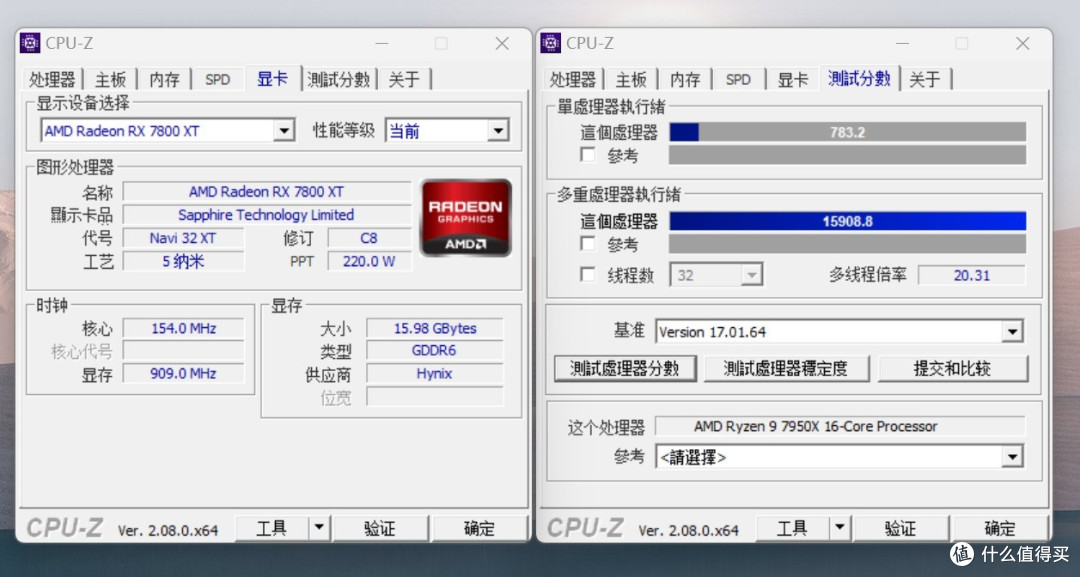Switch to SPD tab in right window
1080x577 pixels.
(x=738, y=79)
